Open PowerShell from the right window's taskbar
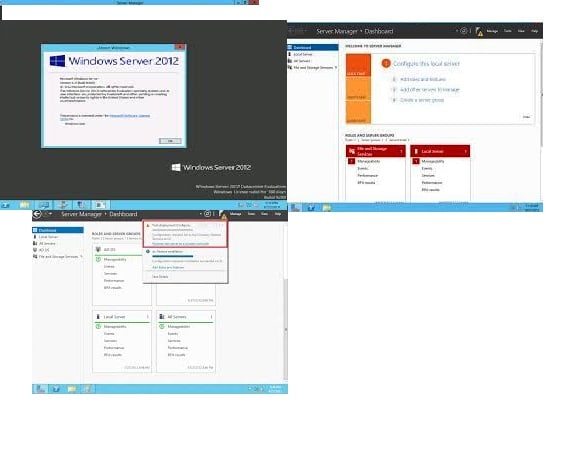 pos(311,208)
